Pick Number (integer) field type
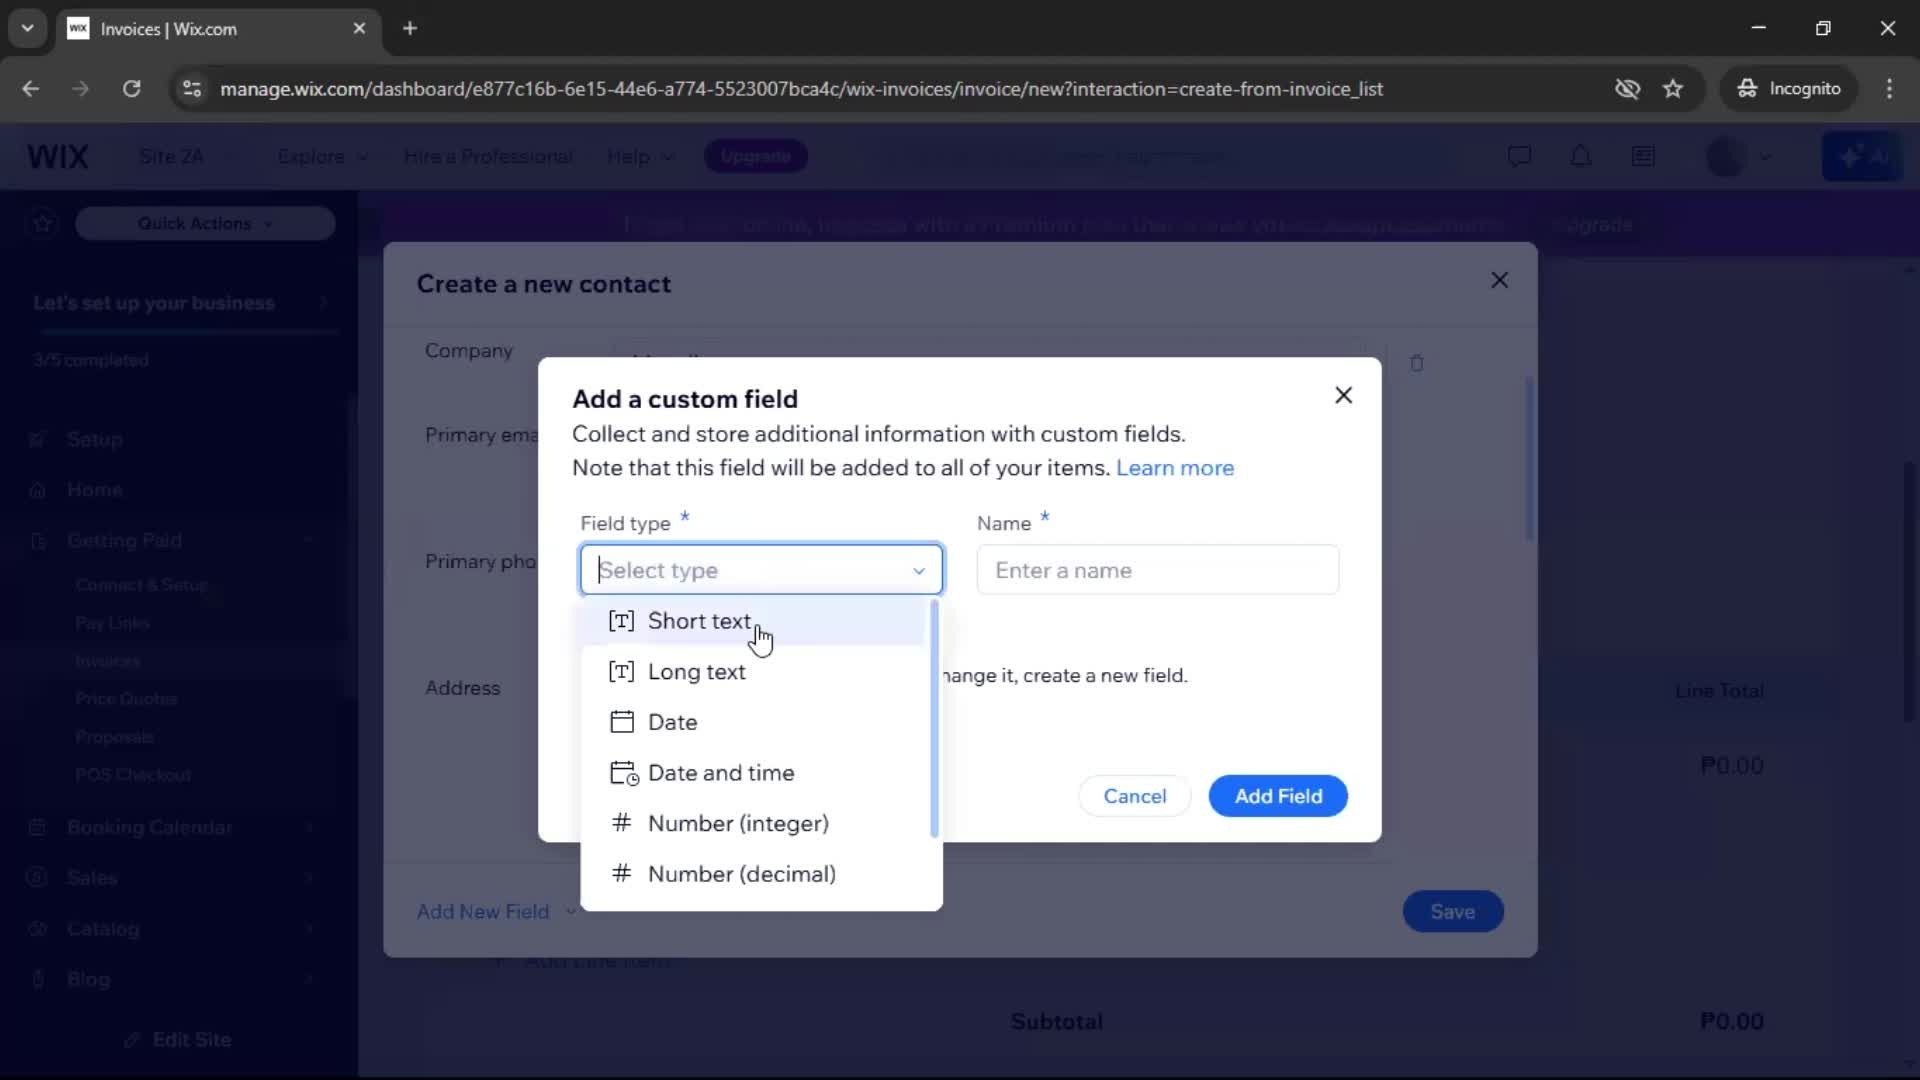This screenshot has width=1920, height=1080. (754, 823)
